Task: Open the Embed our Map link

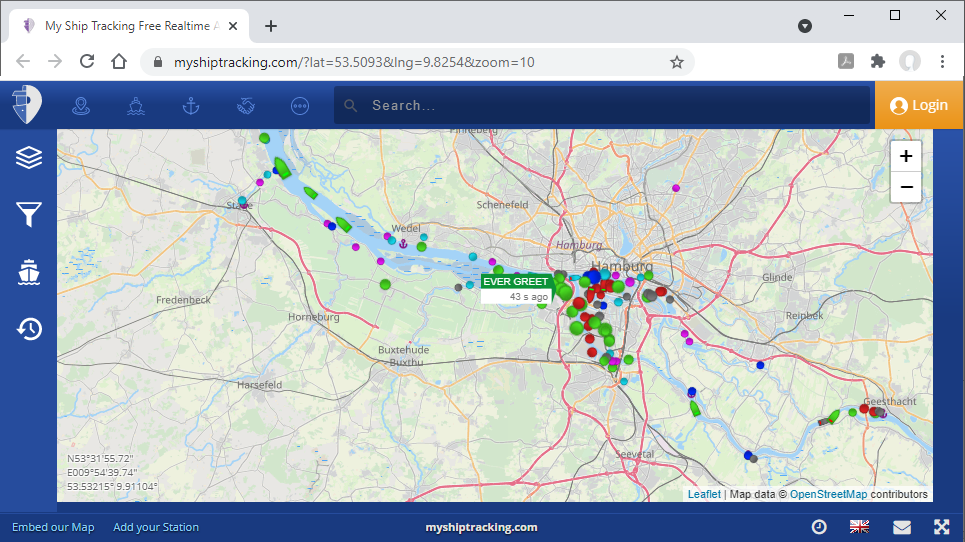Action: point(53,527)
